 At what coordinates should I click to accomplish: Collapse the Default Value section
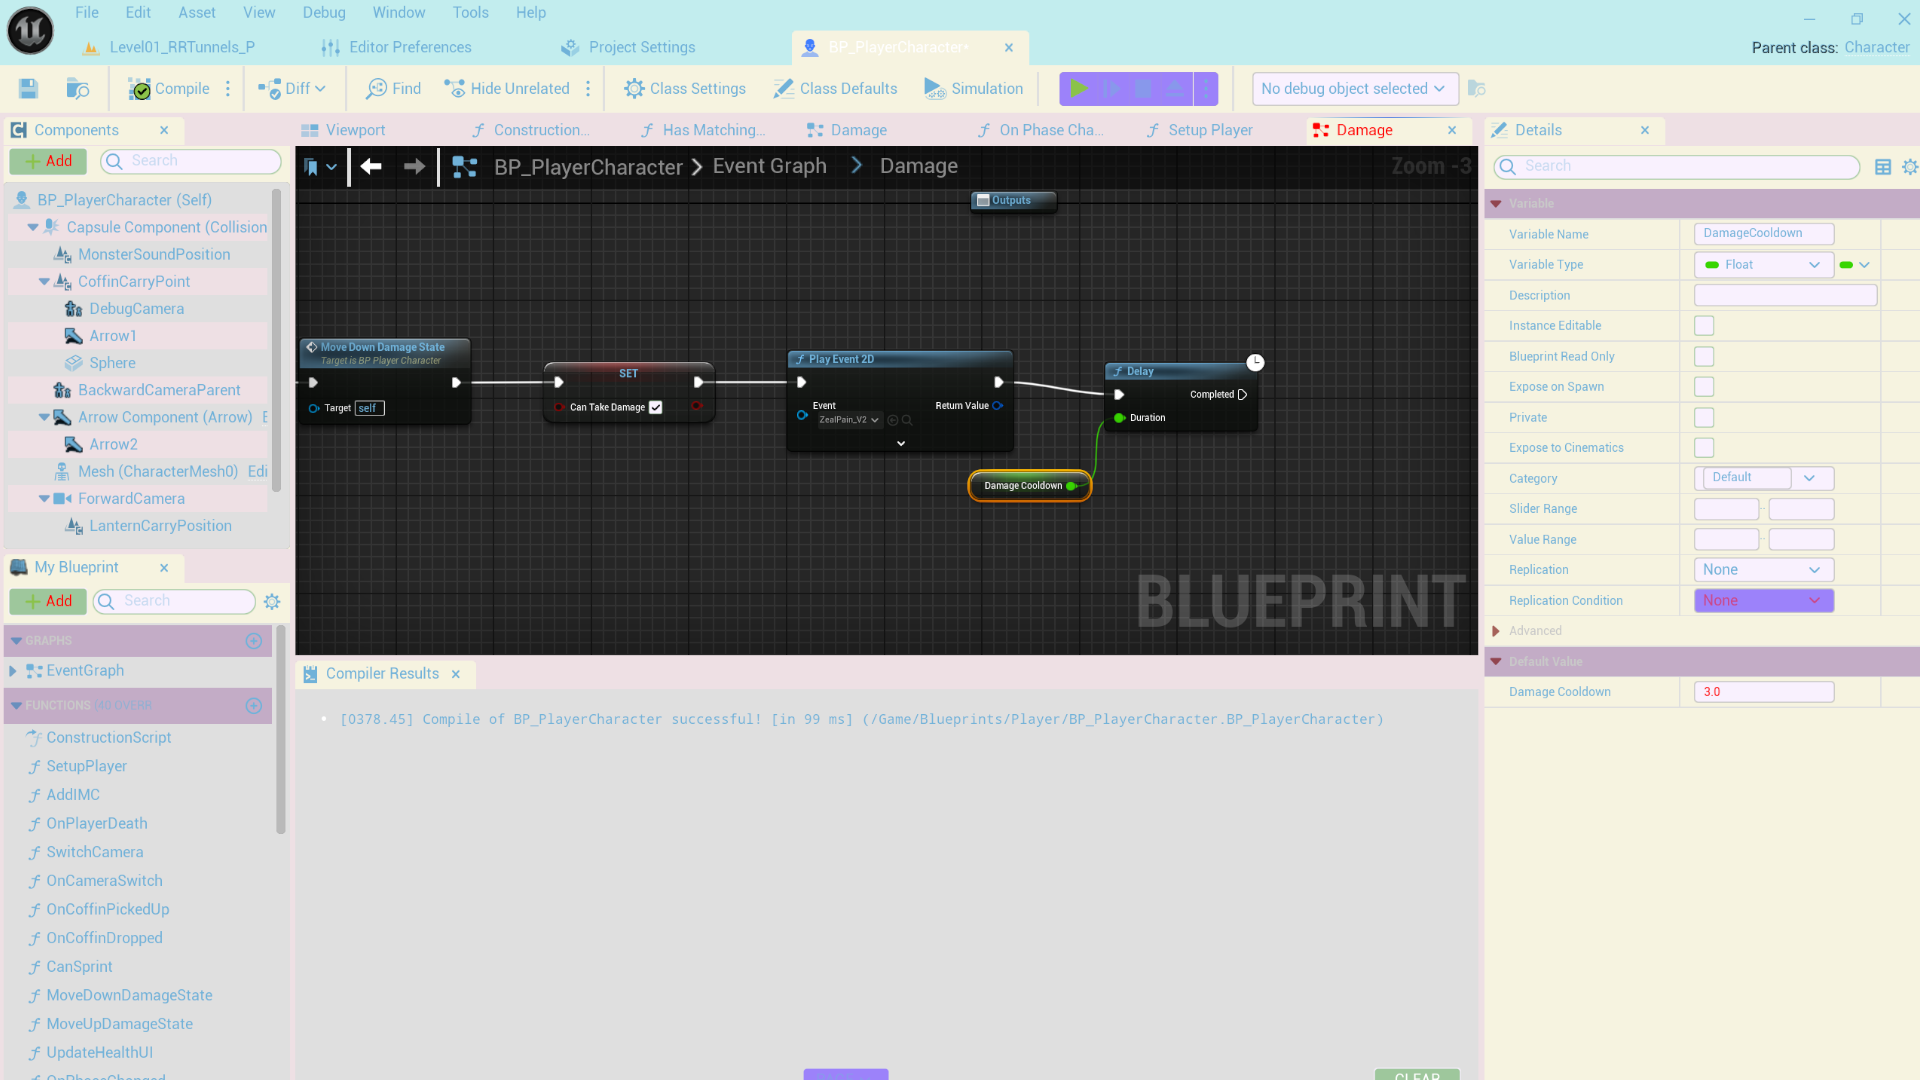coord(1496,662)
